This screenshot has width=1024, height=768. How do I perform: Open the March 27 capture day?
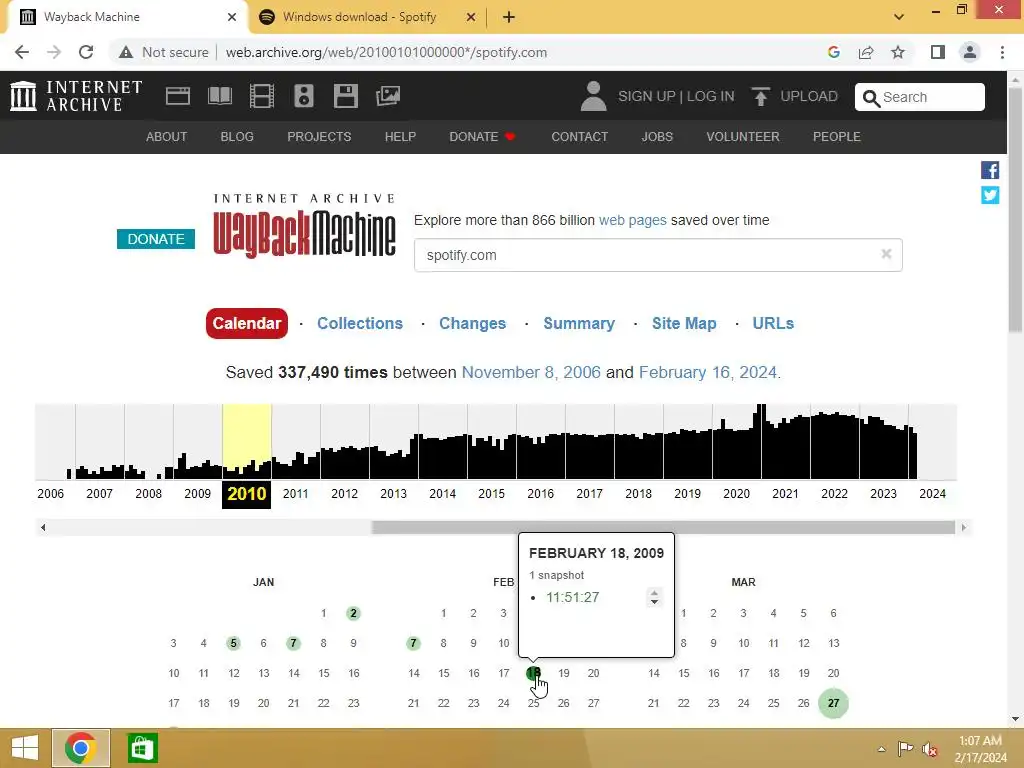tap(833, 703)
